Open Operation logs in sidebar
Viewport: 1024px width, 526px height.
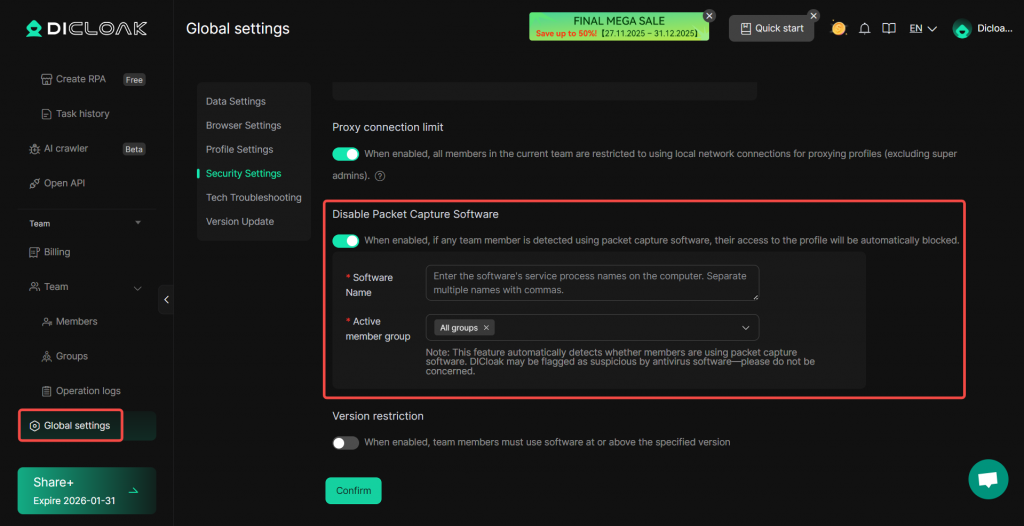pos(88,391)
